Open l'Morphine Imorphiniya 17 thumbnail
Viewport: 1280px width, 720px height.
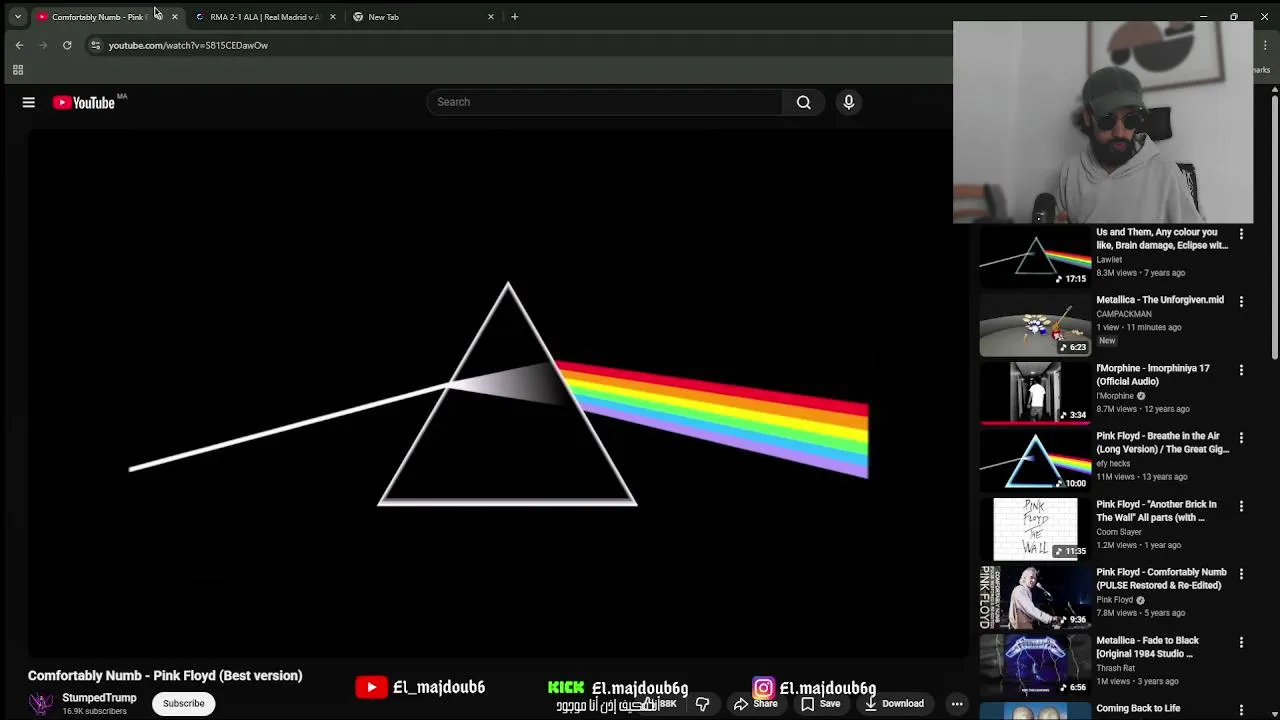coord(1035,393)
